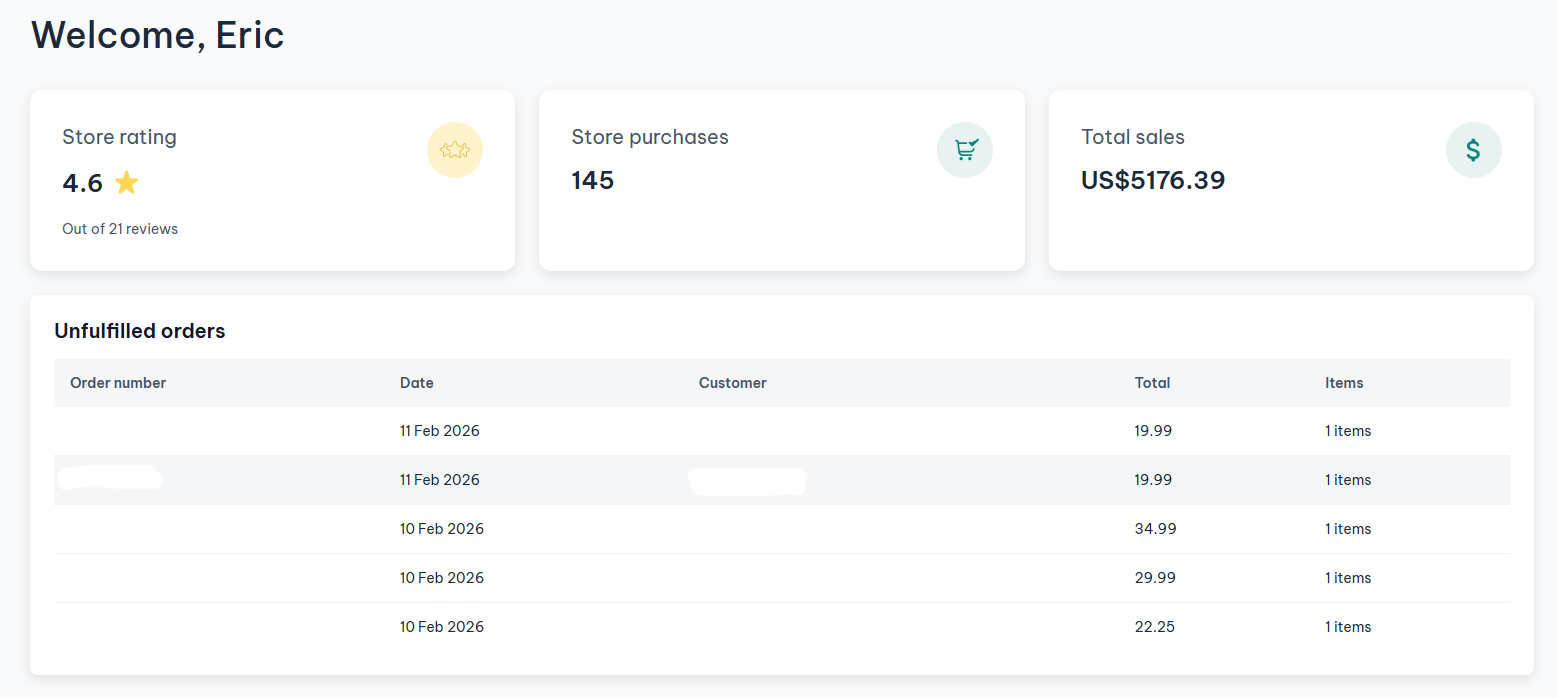Sort by Date column header
The image size is (1557, 698).
click(x=416, y=383)
